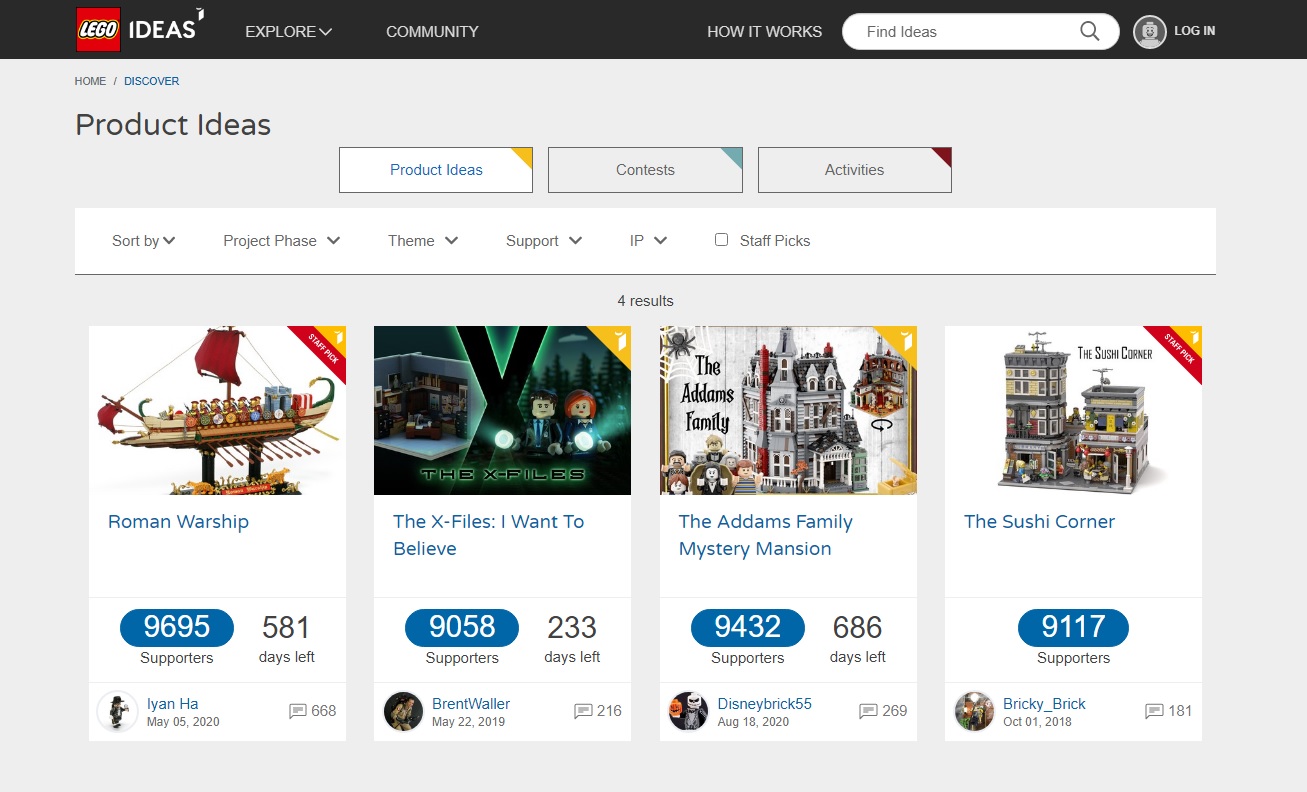The width and height of the screenshot is (1307, 792).
Task: Bookmark the Roman Warship project
Action: pos(338,336)
